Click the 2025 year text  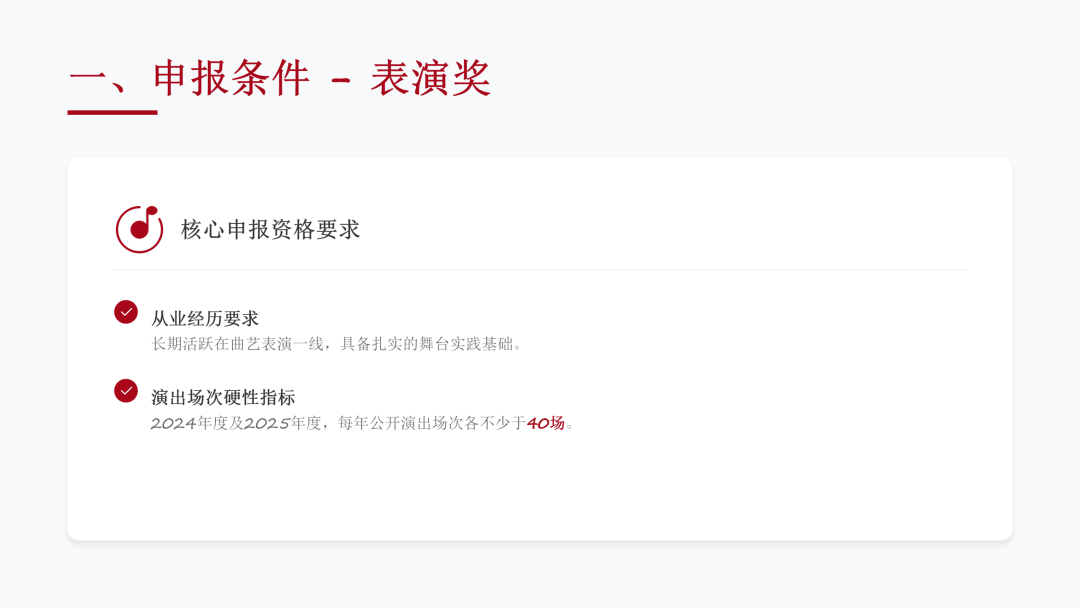pyautogui.click(x=267, y=423)
